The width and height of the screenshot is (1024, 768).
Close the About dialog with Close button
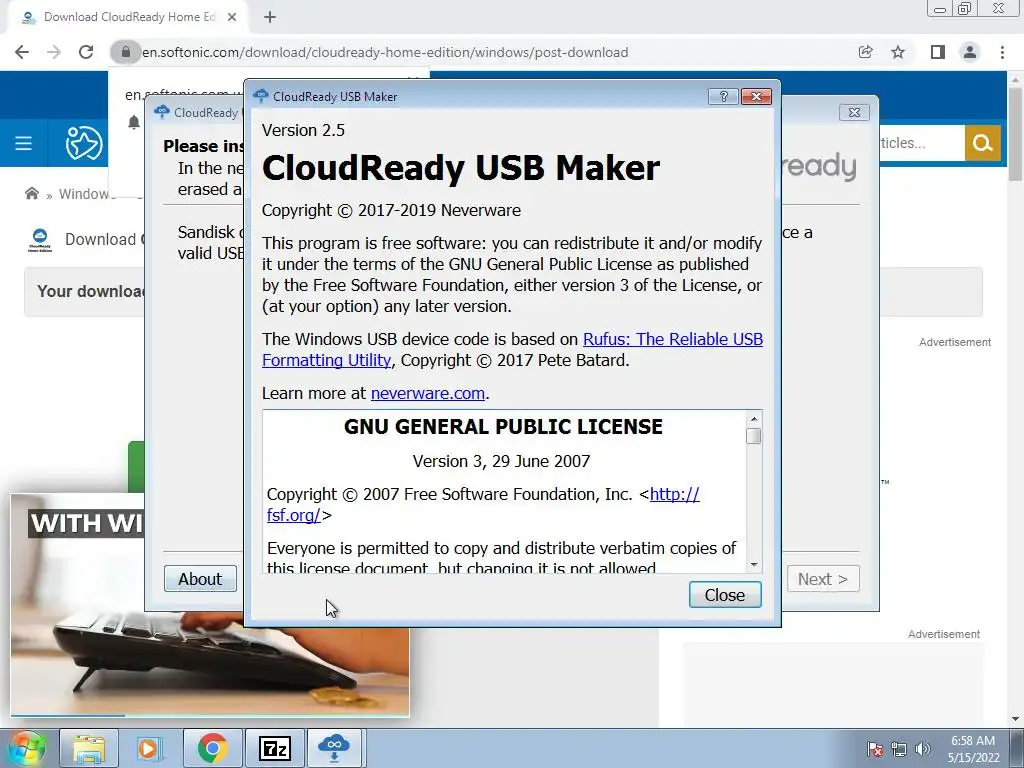click(x=725, y=595)
